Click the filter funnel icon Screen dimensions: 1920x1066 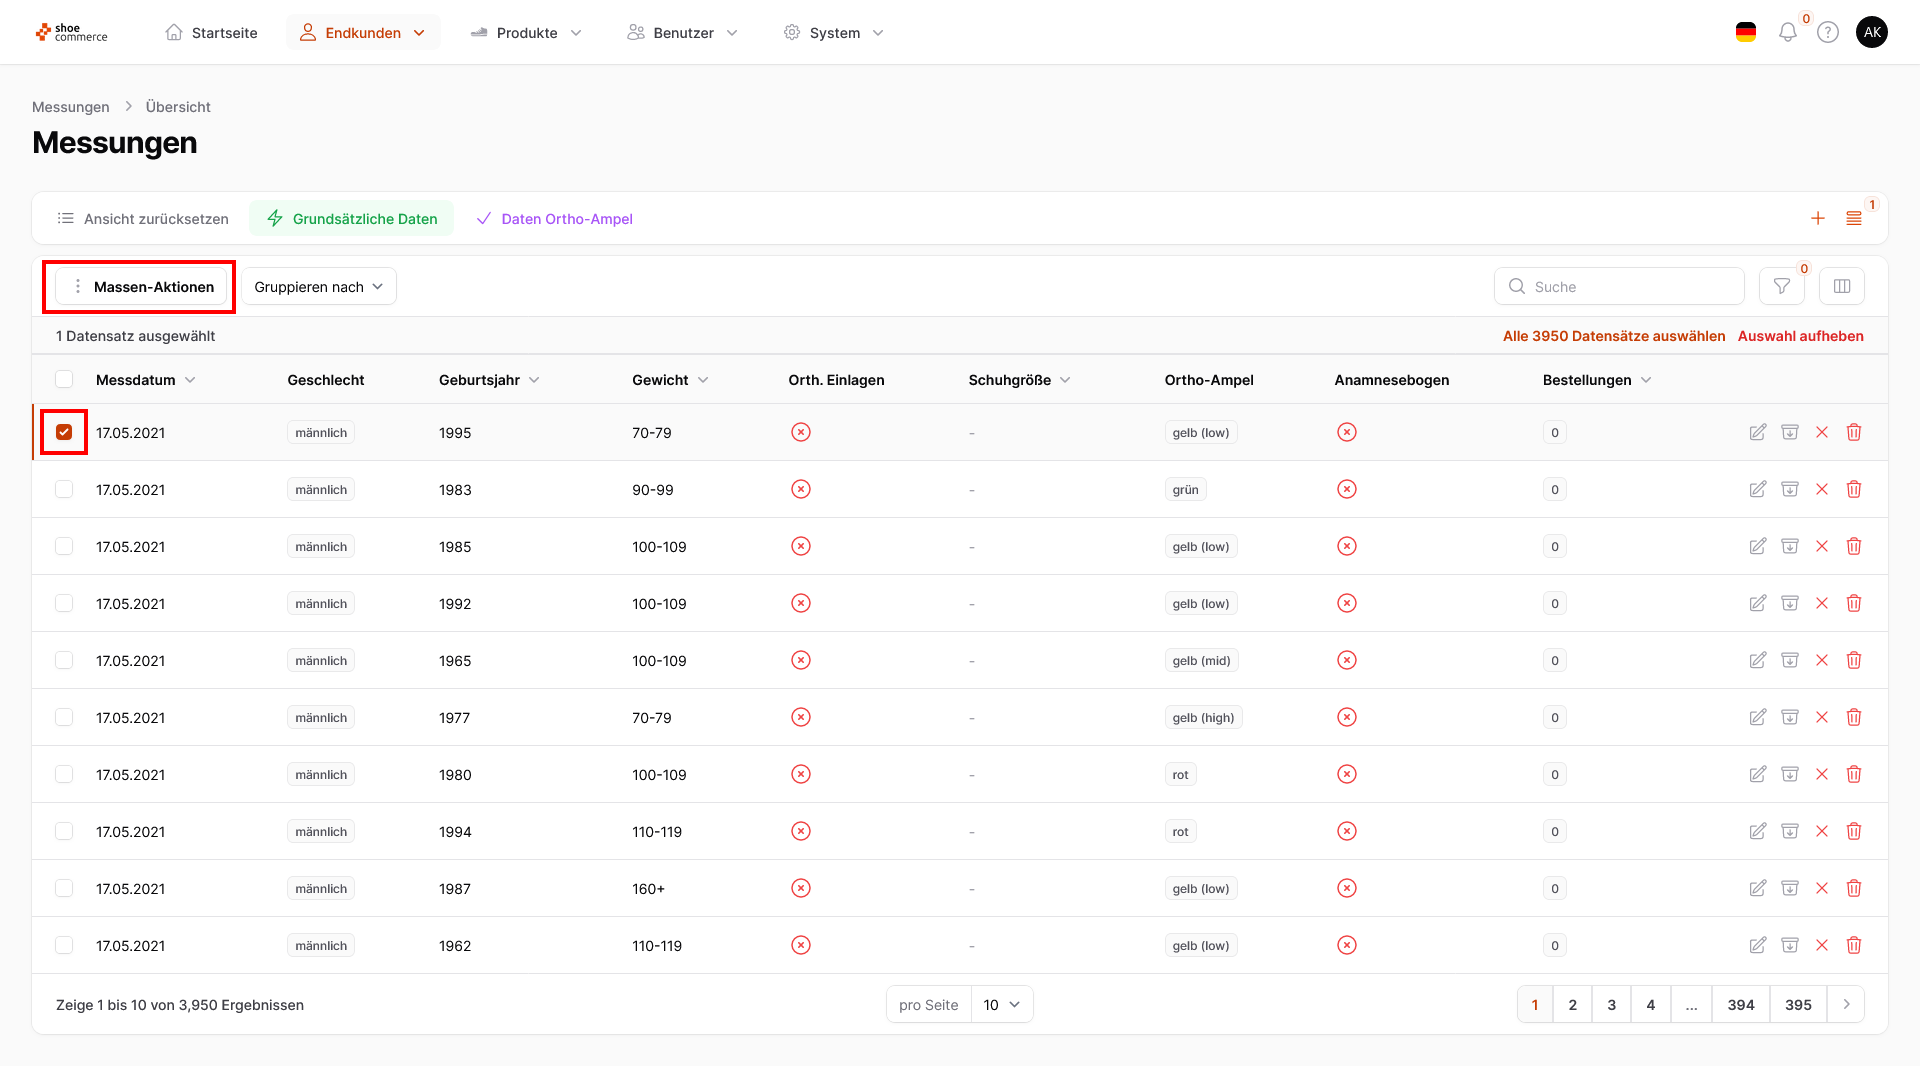pos(1781,287)
